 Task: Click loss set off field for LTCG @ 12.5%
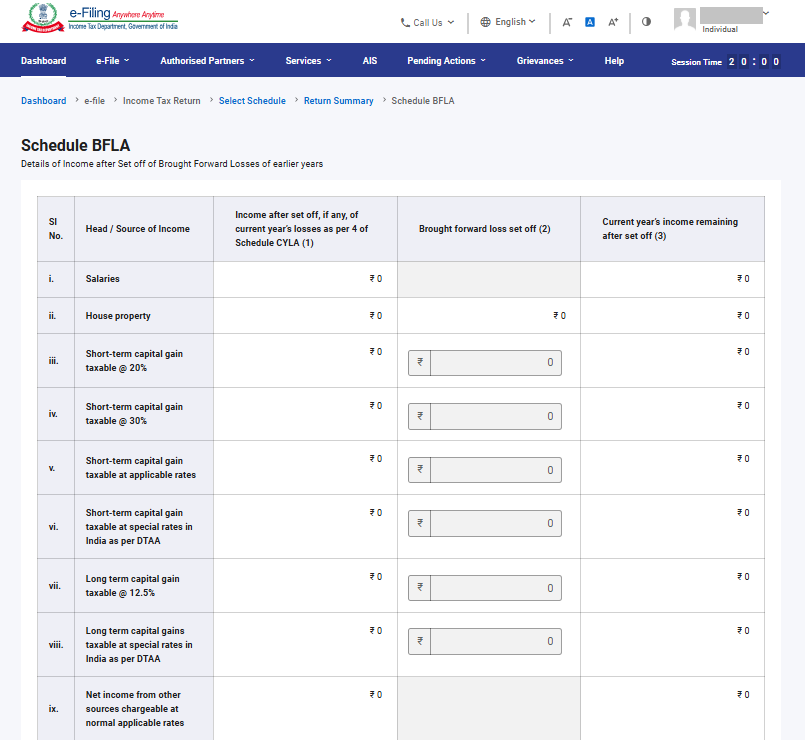[x=485, y=588]
